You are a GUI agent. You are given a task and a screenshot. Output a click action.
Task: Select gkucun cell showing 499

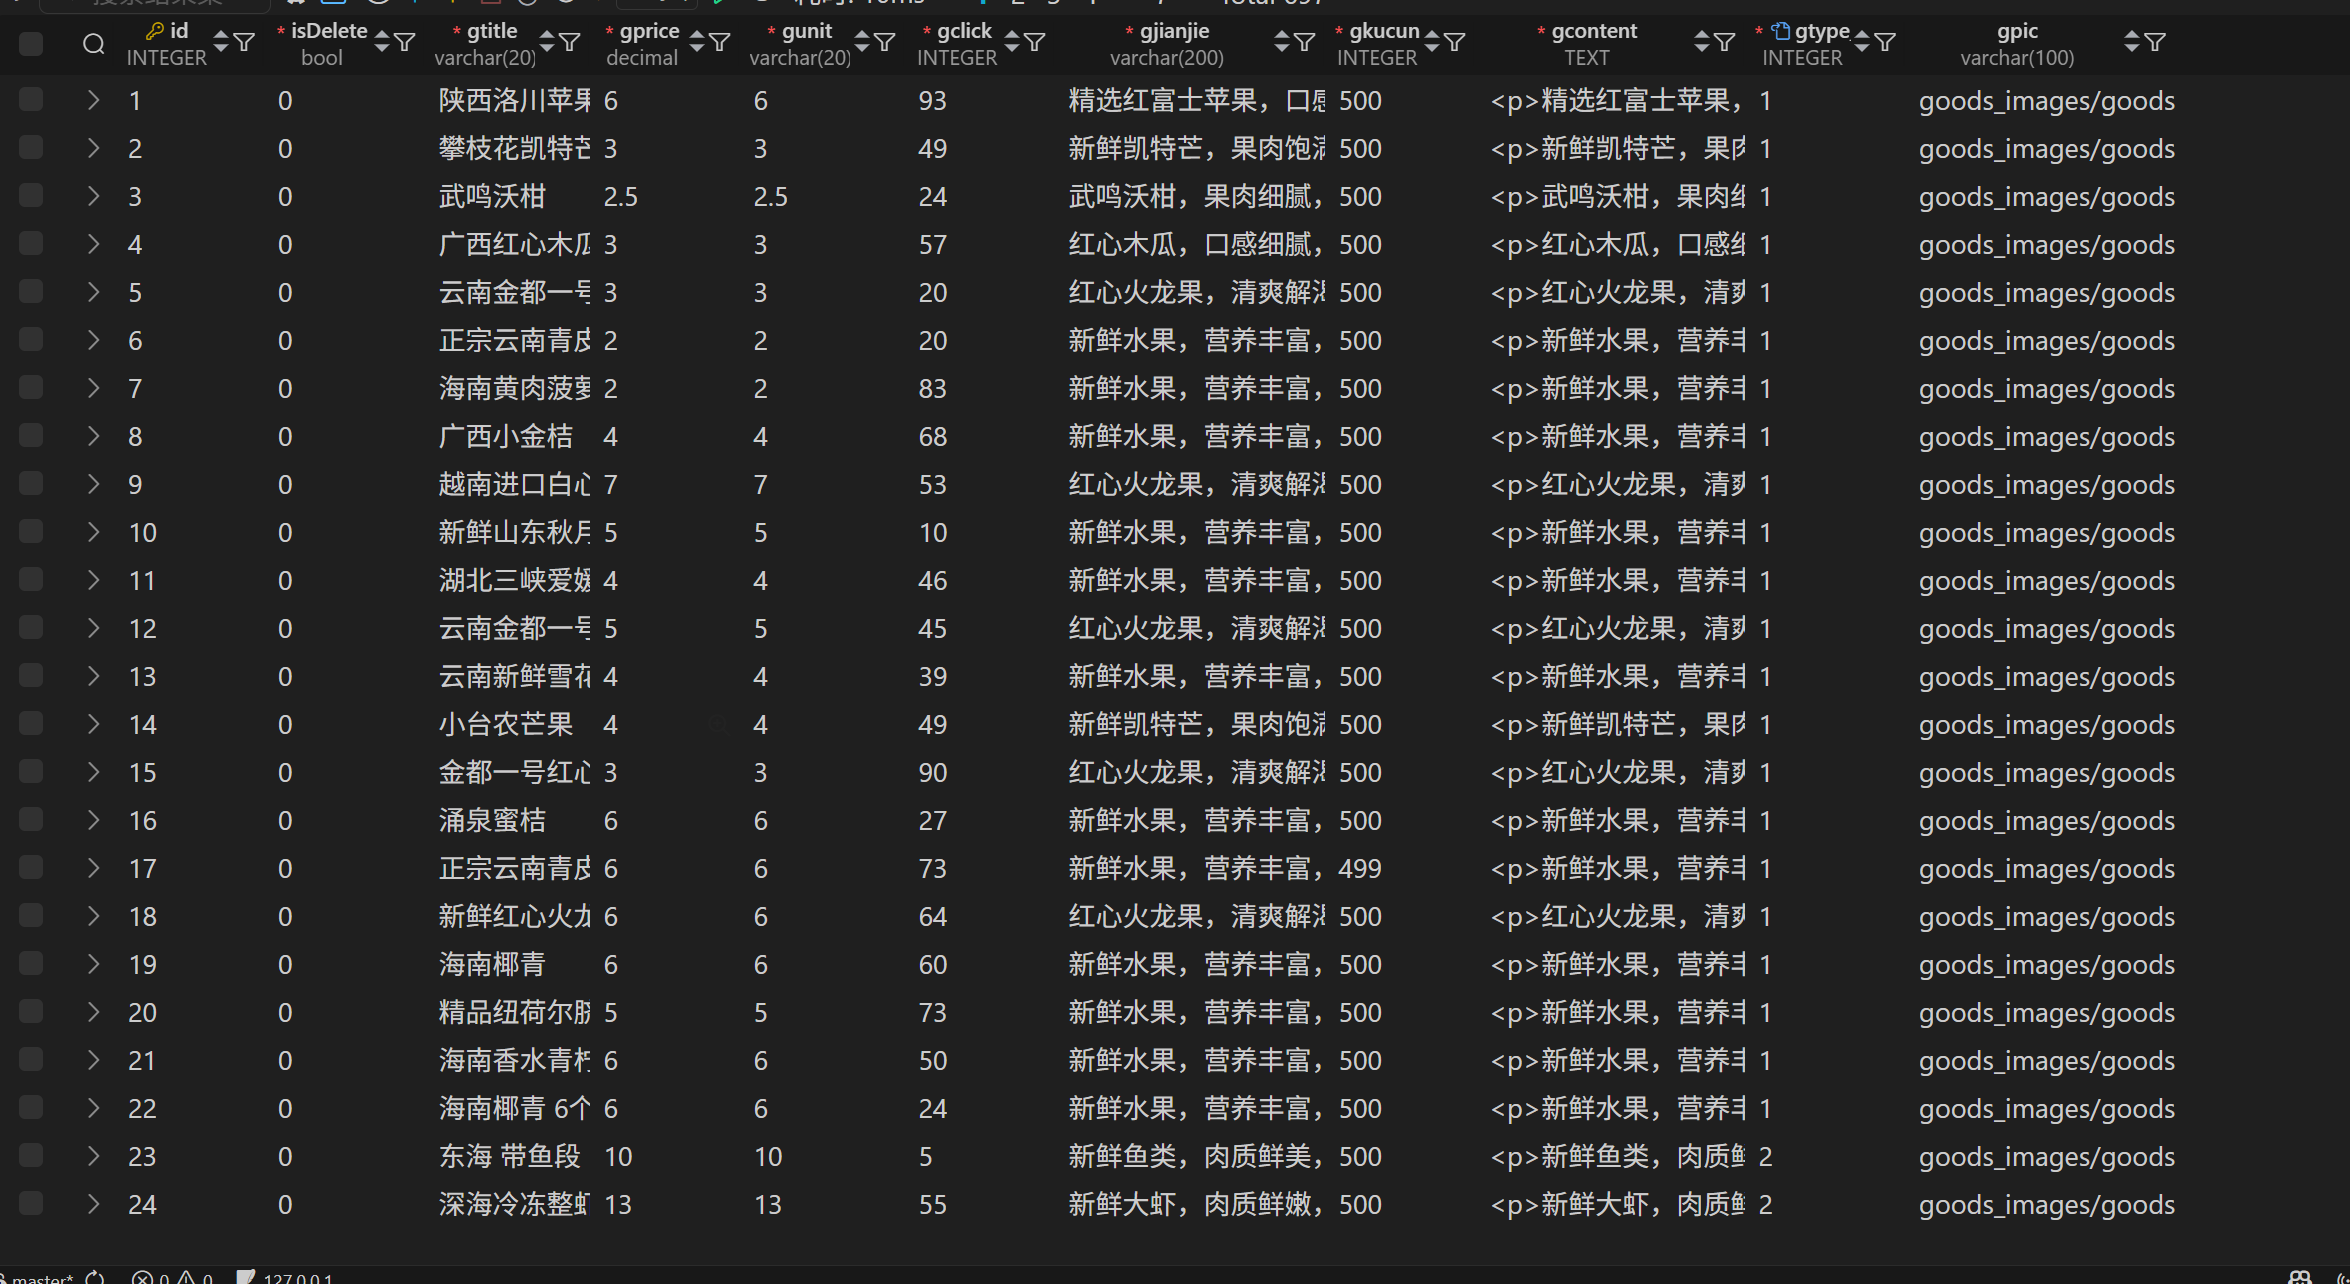[x=1360, y=868]
